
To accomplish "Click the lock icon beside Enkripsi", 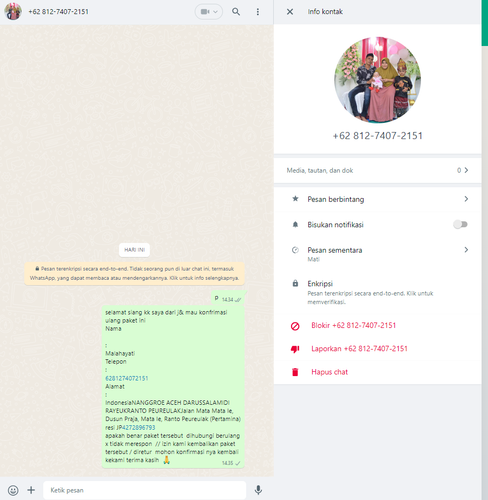I will coord(295,283).
